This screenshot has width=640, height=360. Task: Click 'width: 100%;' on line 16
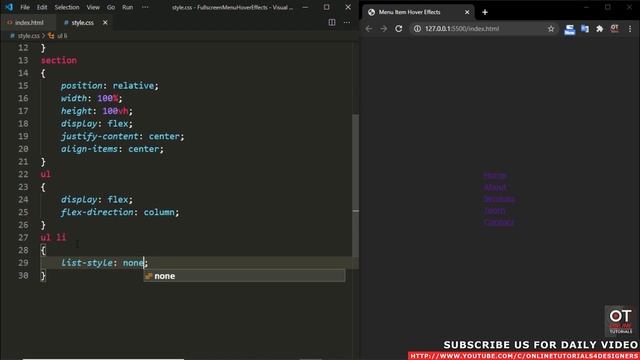pos(91,98)
